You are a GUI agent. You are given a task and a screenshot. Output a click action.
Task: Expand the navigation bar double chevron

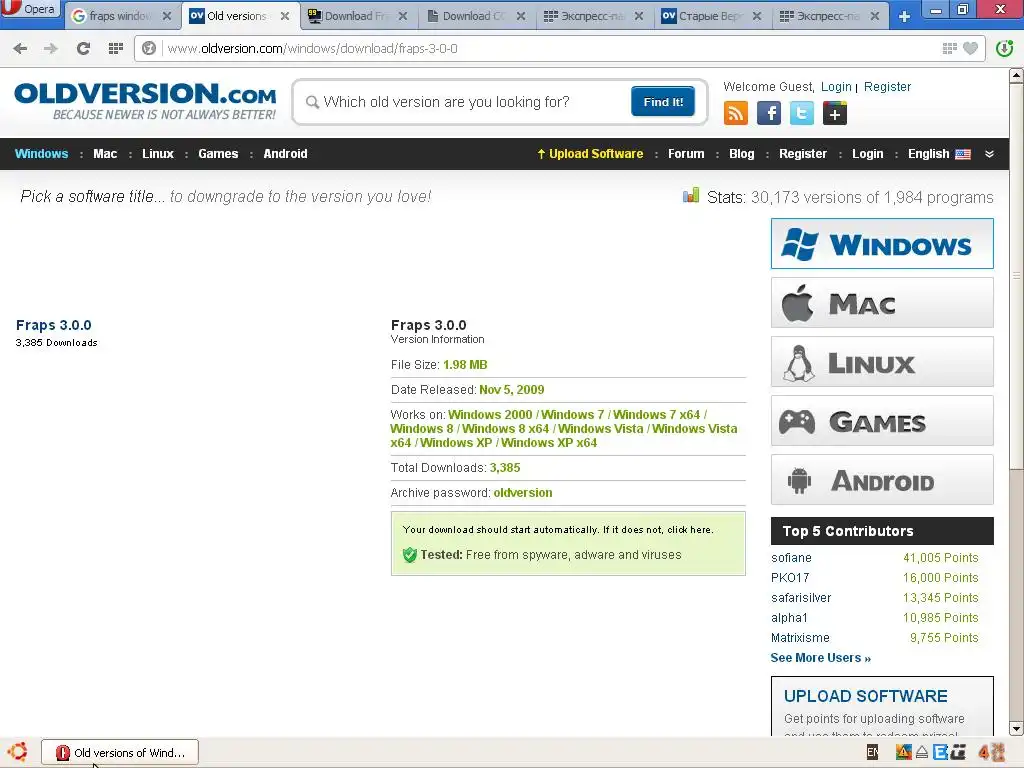tap(989, 154)
